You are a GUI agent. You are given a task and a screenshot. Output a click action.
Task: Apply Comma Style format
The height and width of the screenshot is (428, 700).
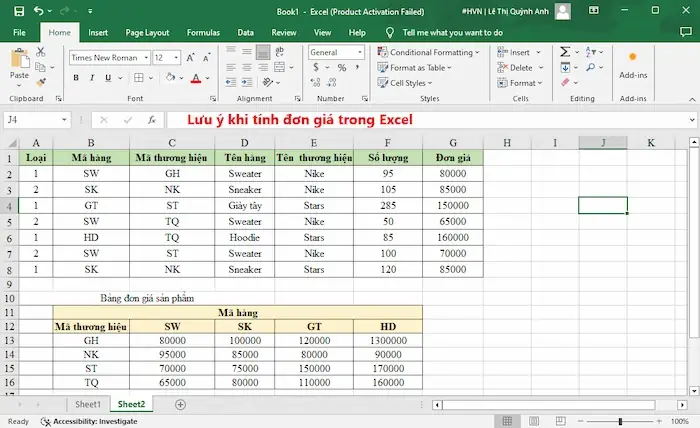[358, 67]
